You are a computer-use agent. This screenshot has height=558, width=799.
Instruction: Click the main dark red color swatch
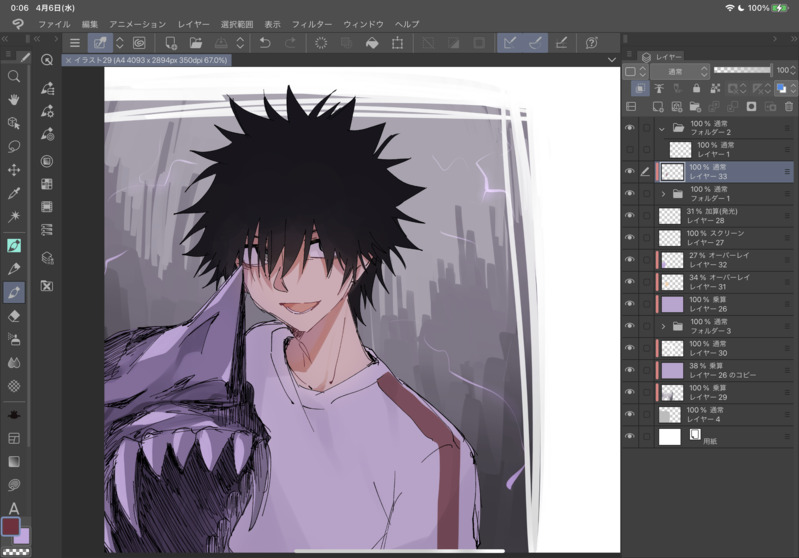[11, 526]
